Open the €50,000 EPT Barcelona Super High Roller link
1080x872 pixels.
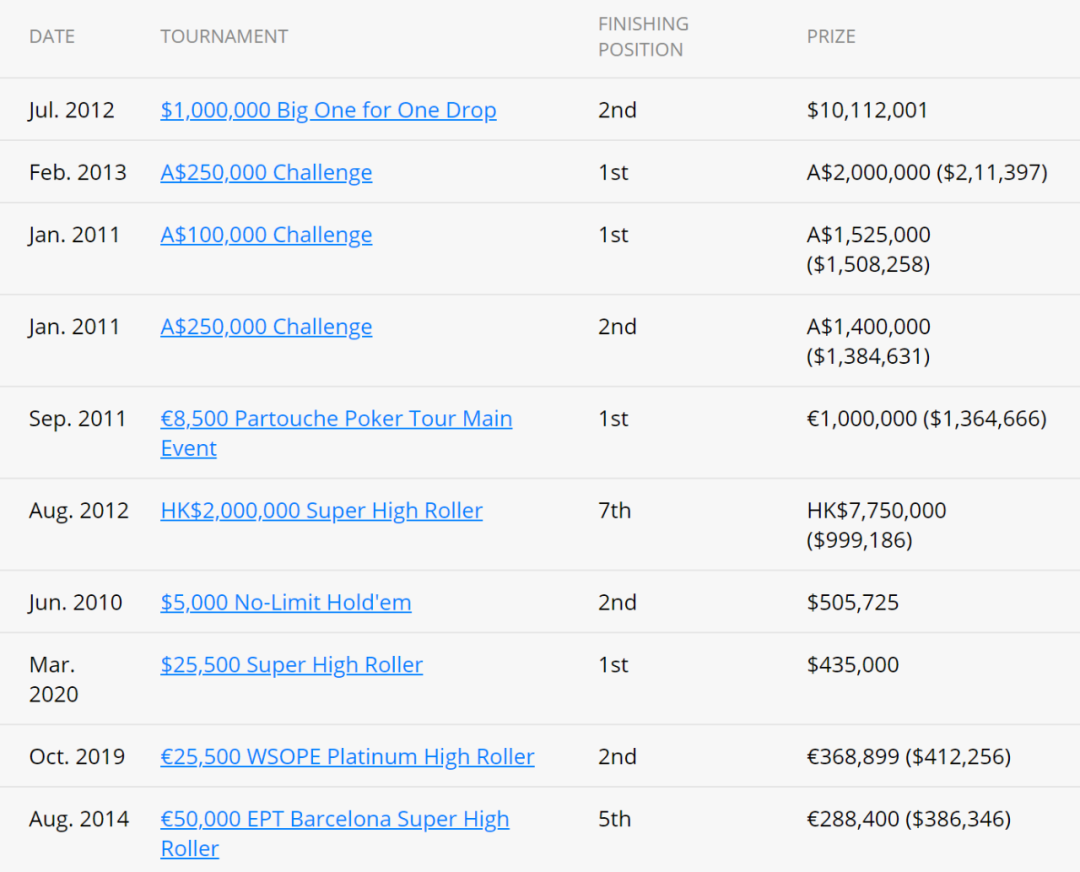click(x=334, y=819)
